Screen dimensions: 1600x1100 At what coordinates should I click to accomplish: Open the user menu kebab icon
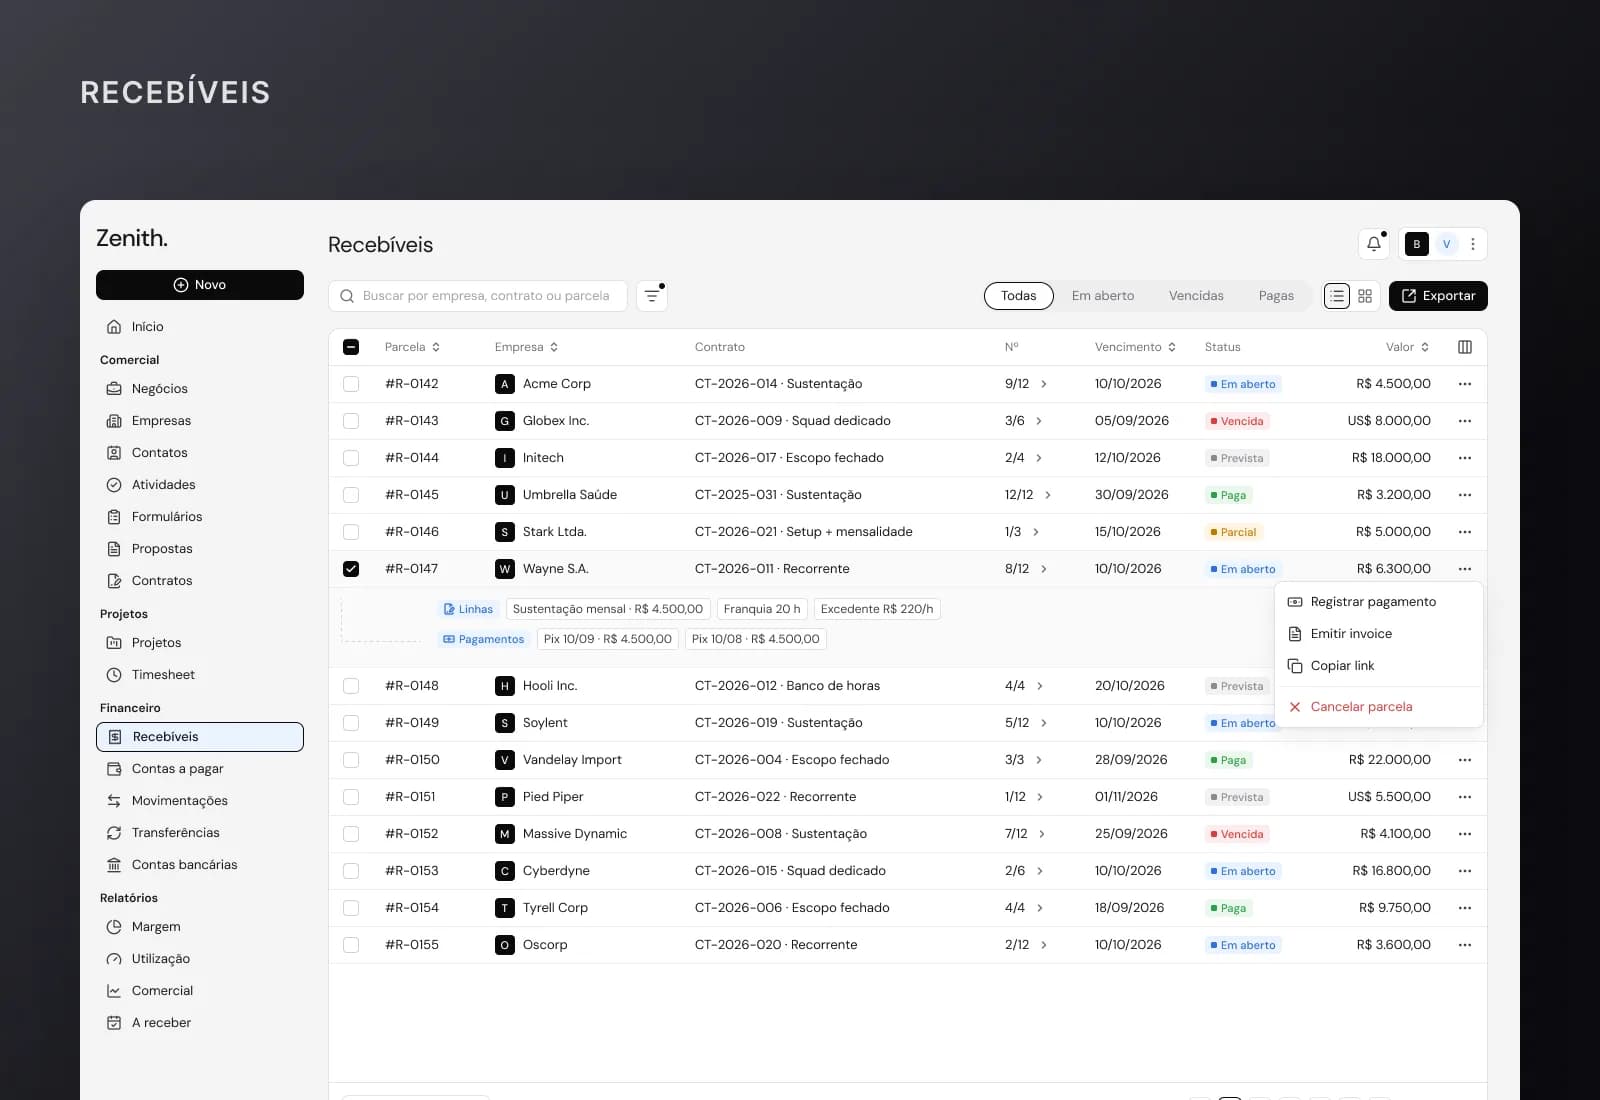[x=1473, y=244]
